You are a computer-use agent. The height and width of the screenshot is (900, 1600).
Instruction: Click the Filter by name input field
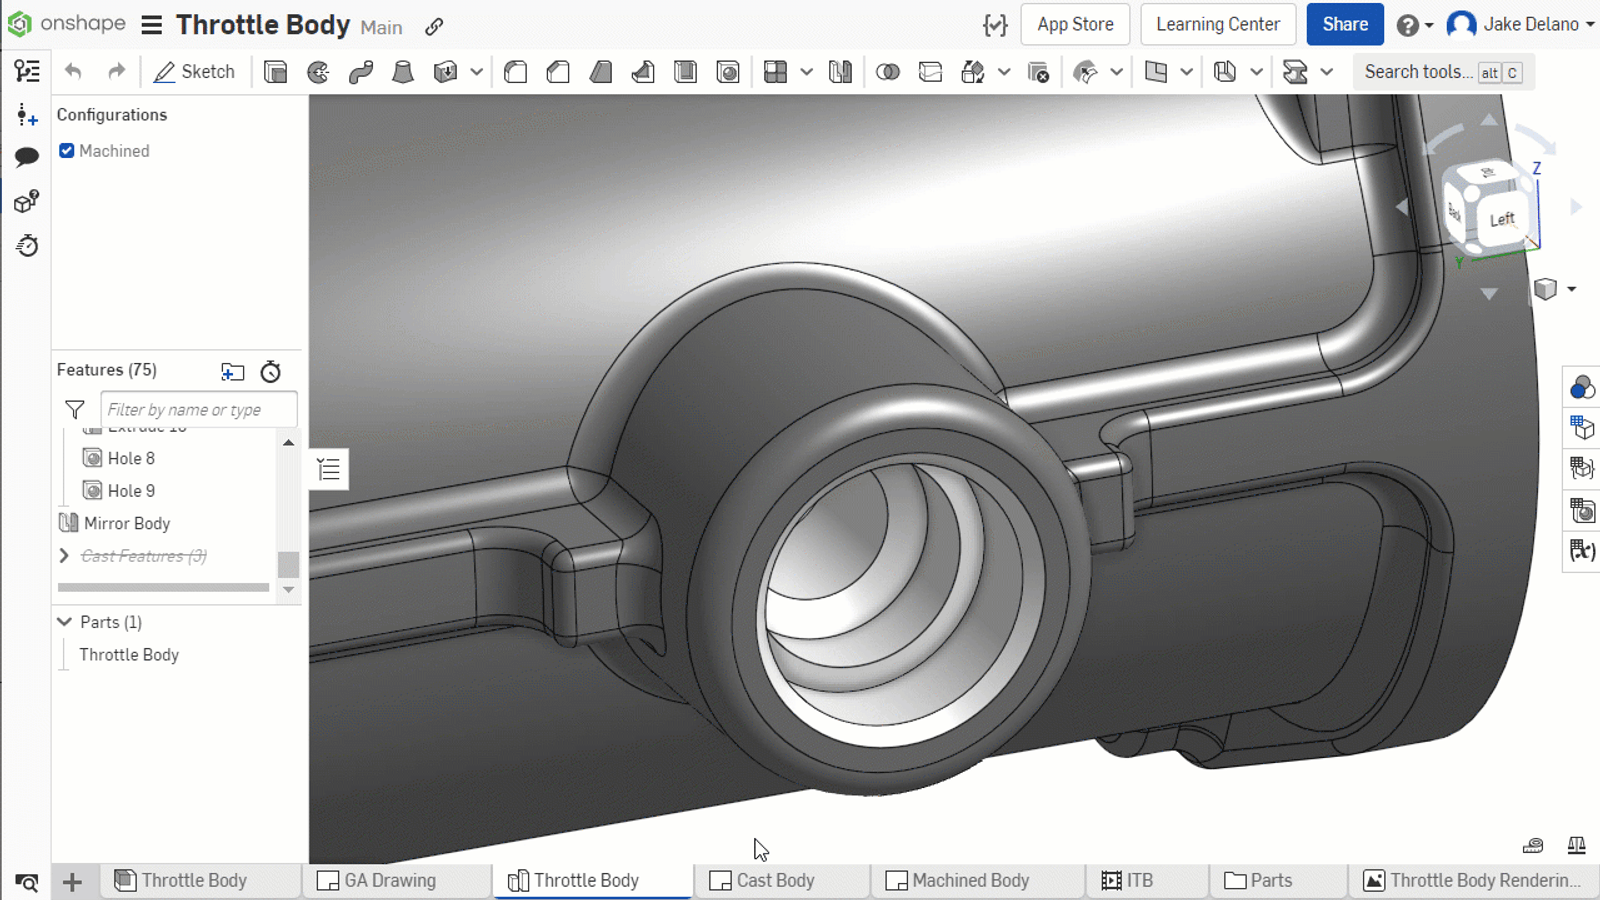click(x=198, y=410)
